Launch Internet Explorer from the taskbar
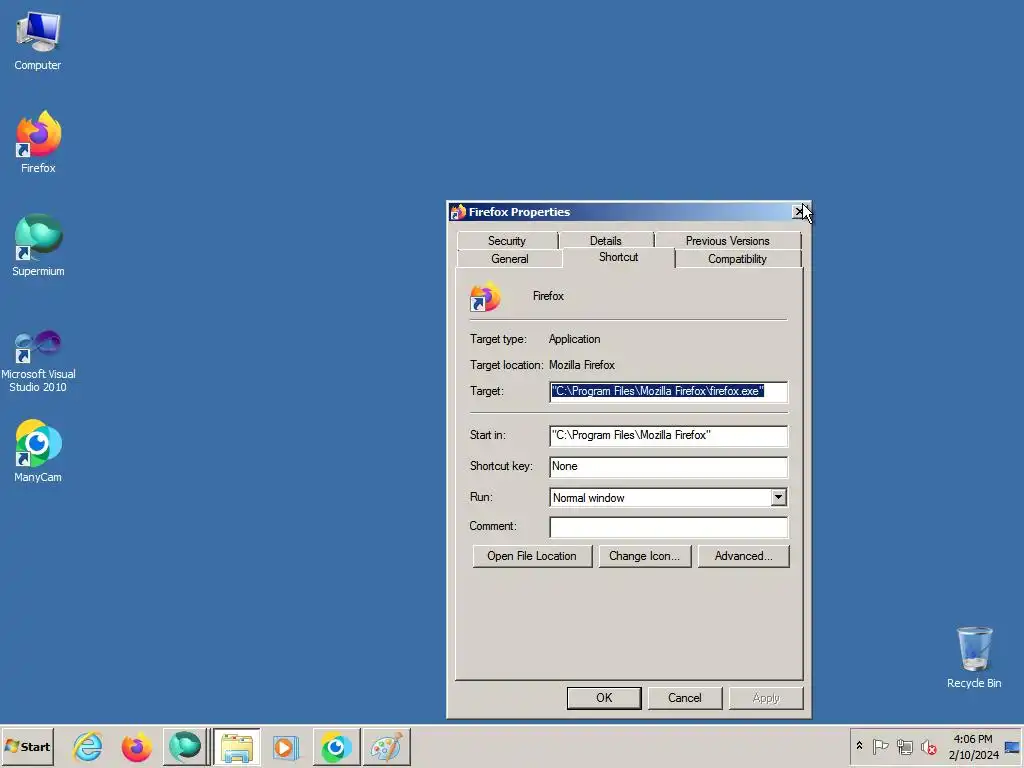1024x768 pixels. pos(88,746)
